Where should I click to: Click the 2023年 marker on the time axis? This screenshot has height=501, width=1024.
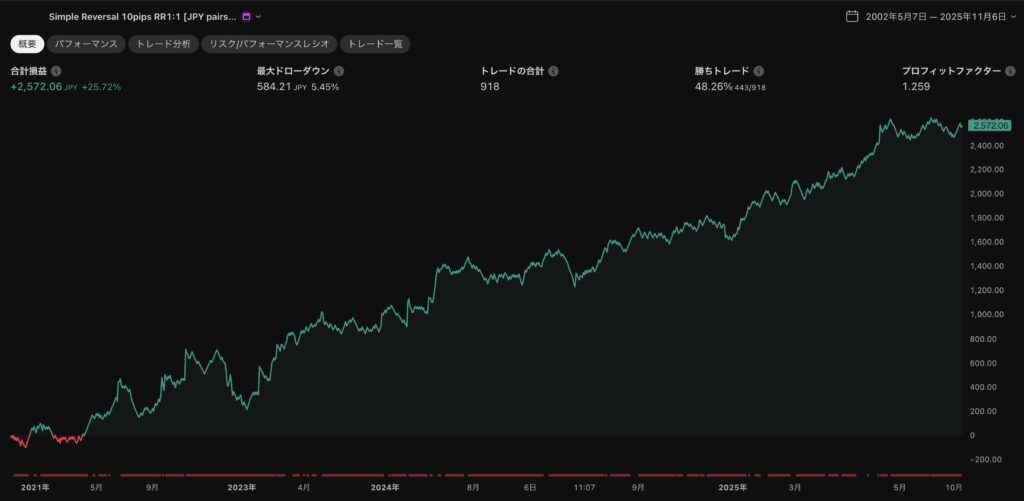[x=242, y=487]
